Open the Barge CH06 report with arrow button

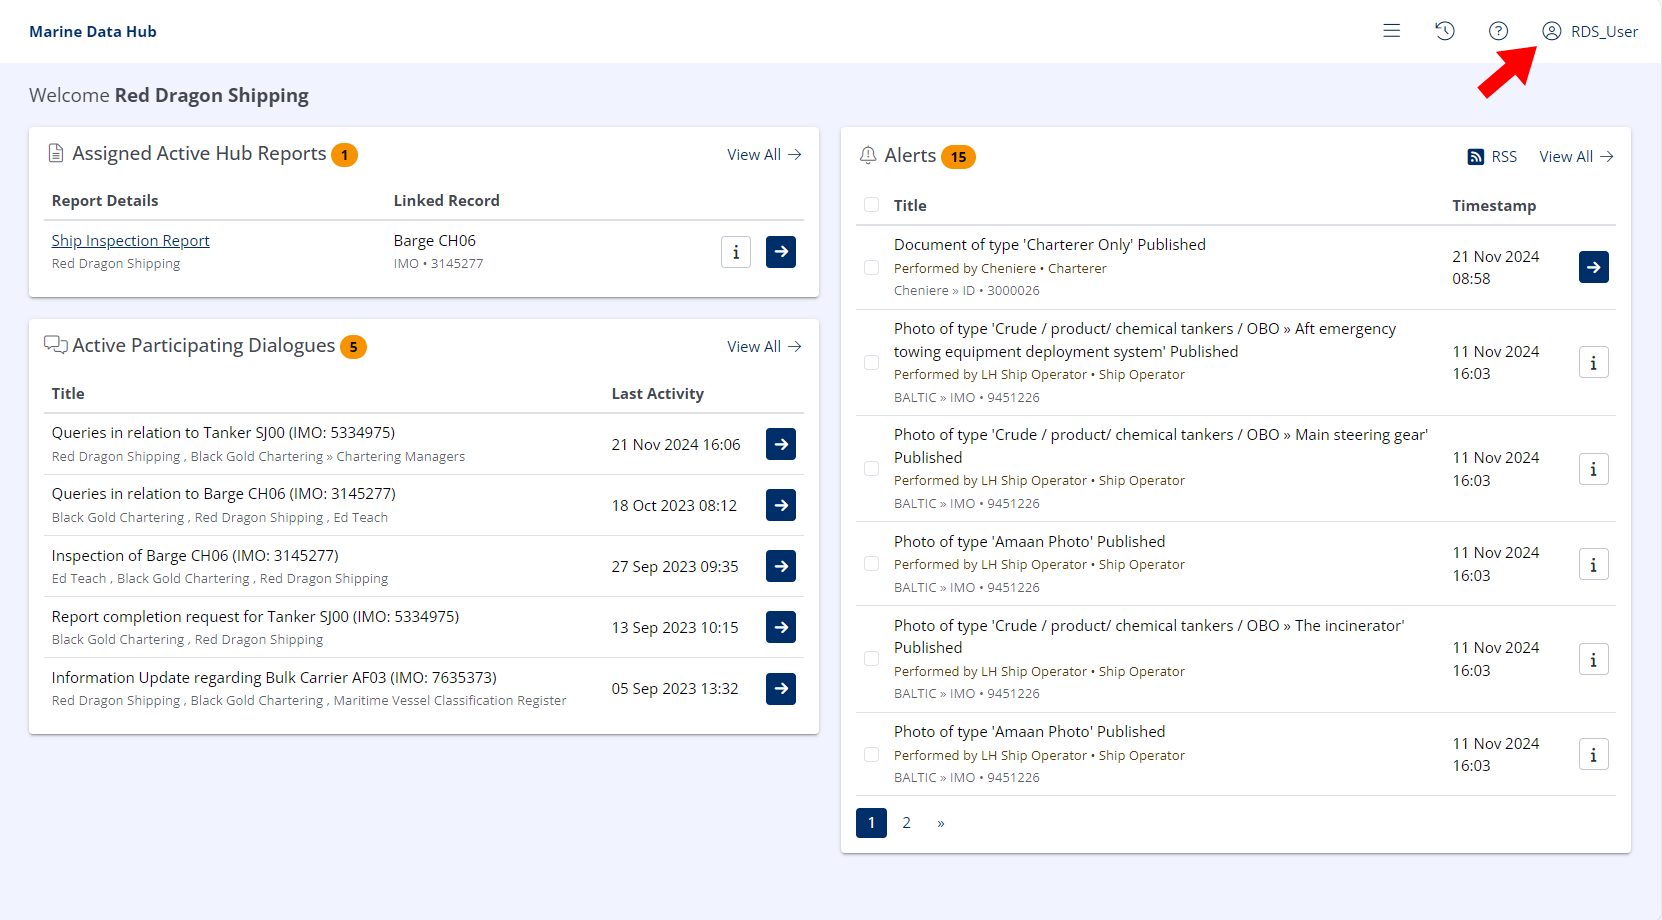click(x=781, y=252)
